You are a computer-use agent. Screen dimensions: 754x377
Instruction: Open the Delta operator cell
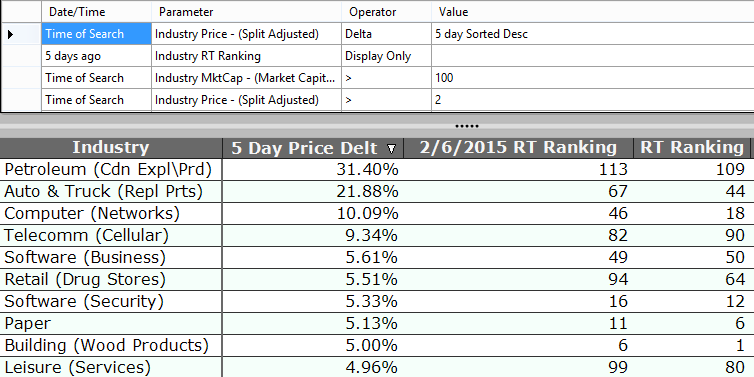(387, 34)
